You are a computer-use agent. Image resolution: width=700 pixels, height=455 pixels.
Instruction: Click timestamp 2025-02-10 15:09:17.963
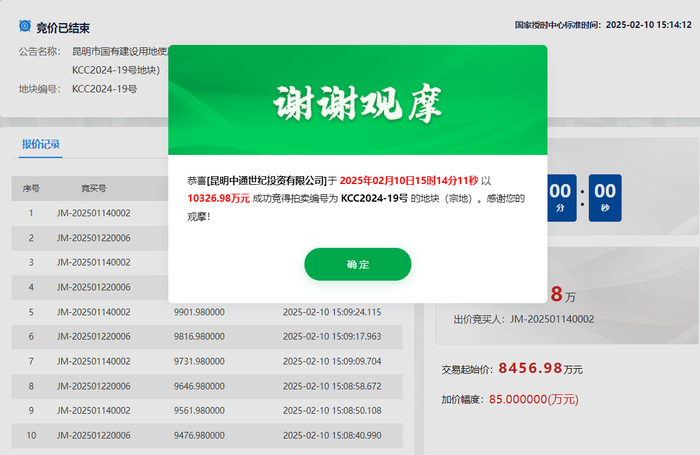tap(332, 337)
